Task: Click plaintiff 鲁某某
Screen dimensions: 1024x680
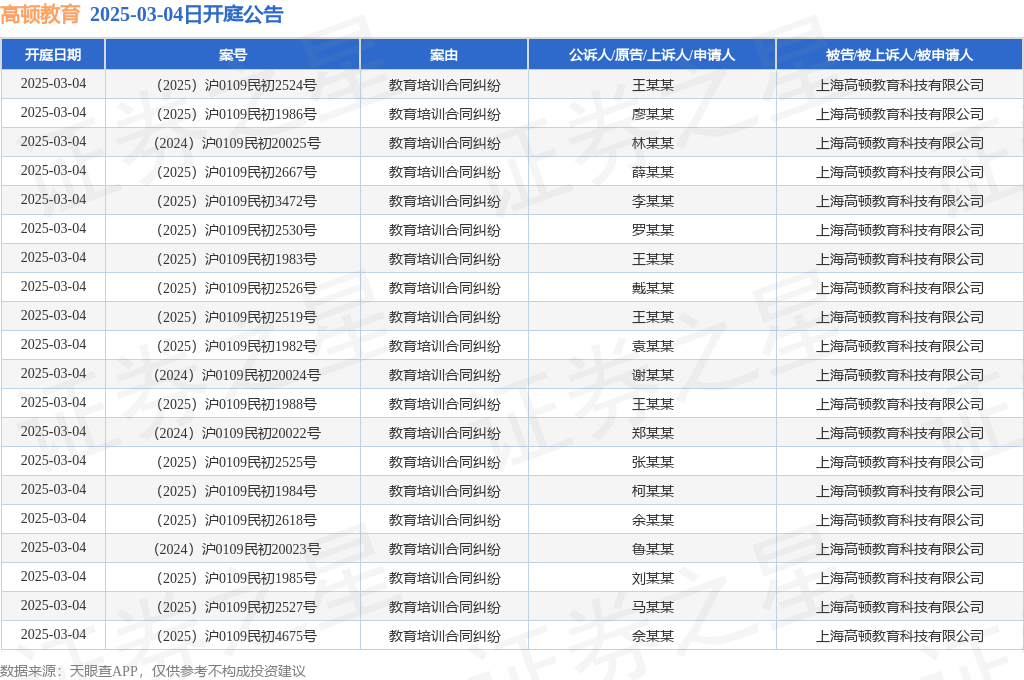Action: pos(652,549)
